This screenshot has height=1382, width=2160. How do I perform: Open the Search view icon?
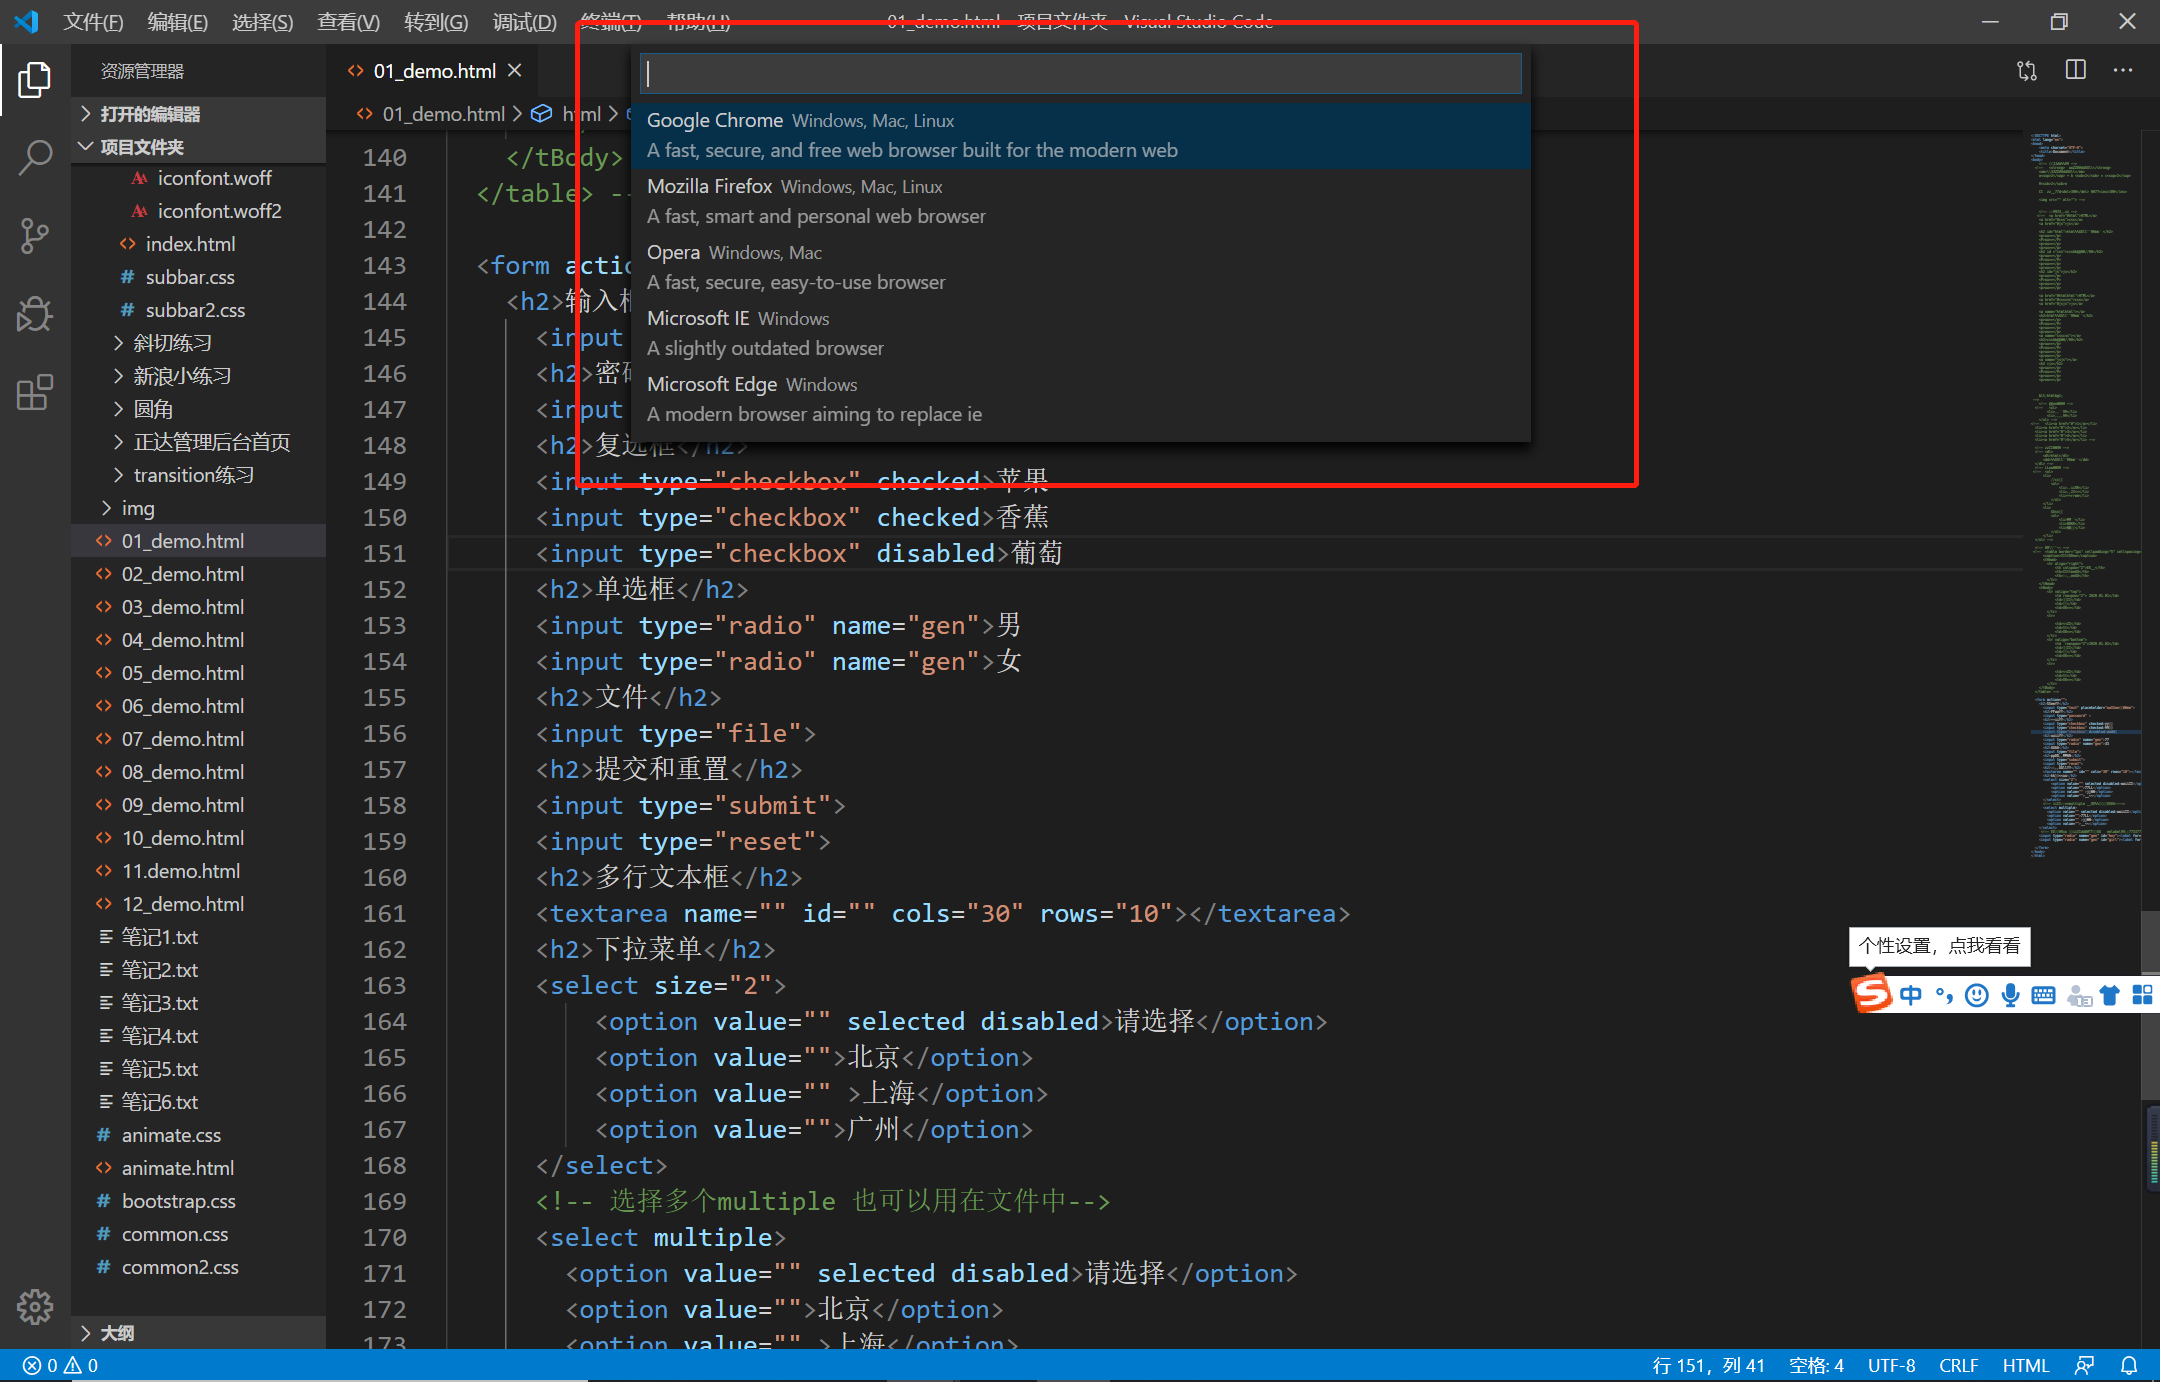(x=34, y=158)
